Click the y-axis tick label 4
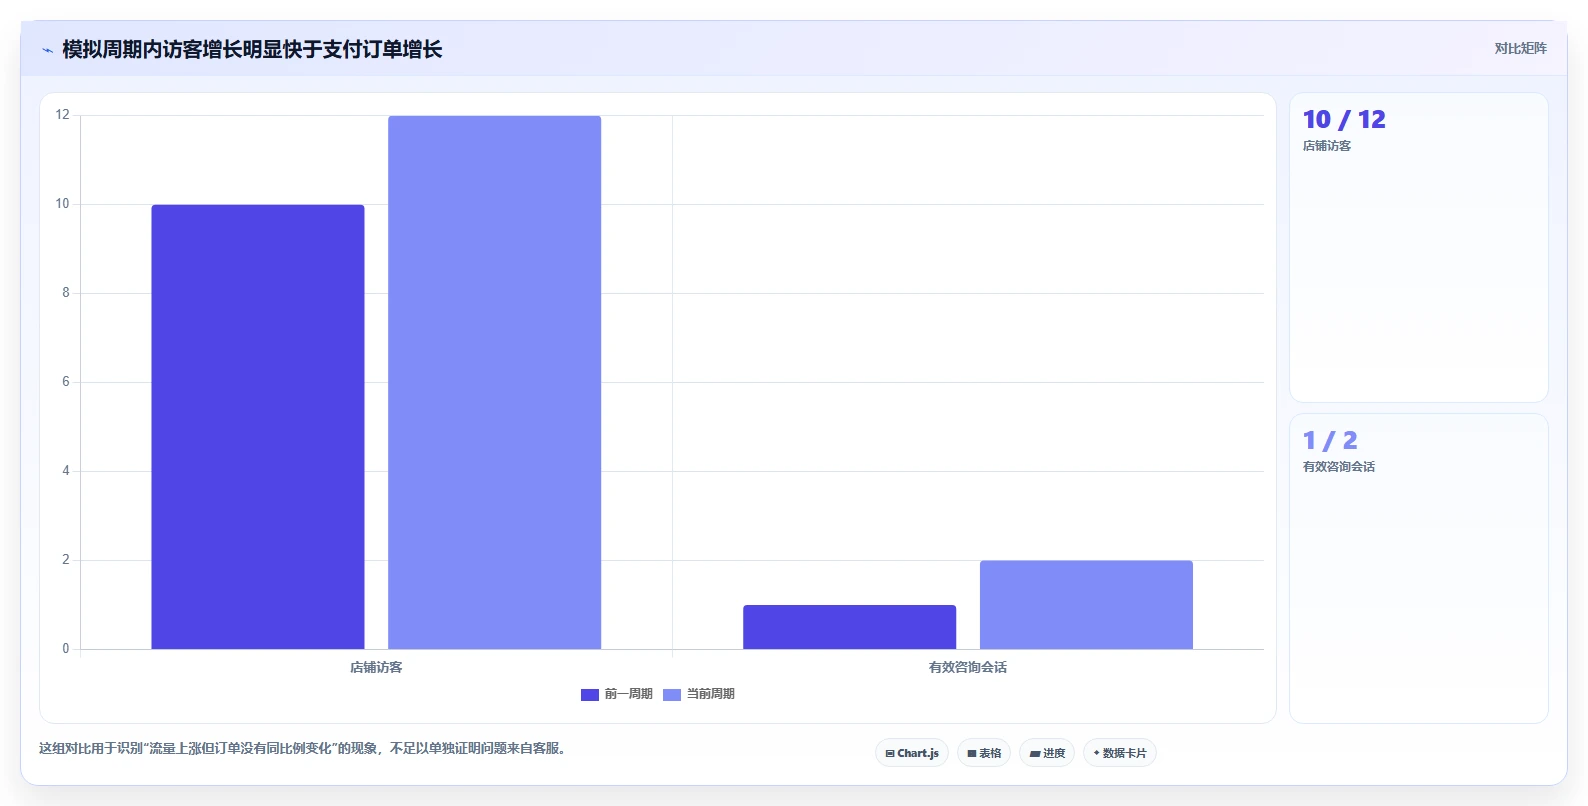This screenshot has height=806, width=1588. tap(66, 471)
